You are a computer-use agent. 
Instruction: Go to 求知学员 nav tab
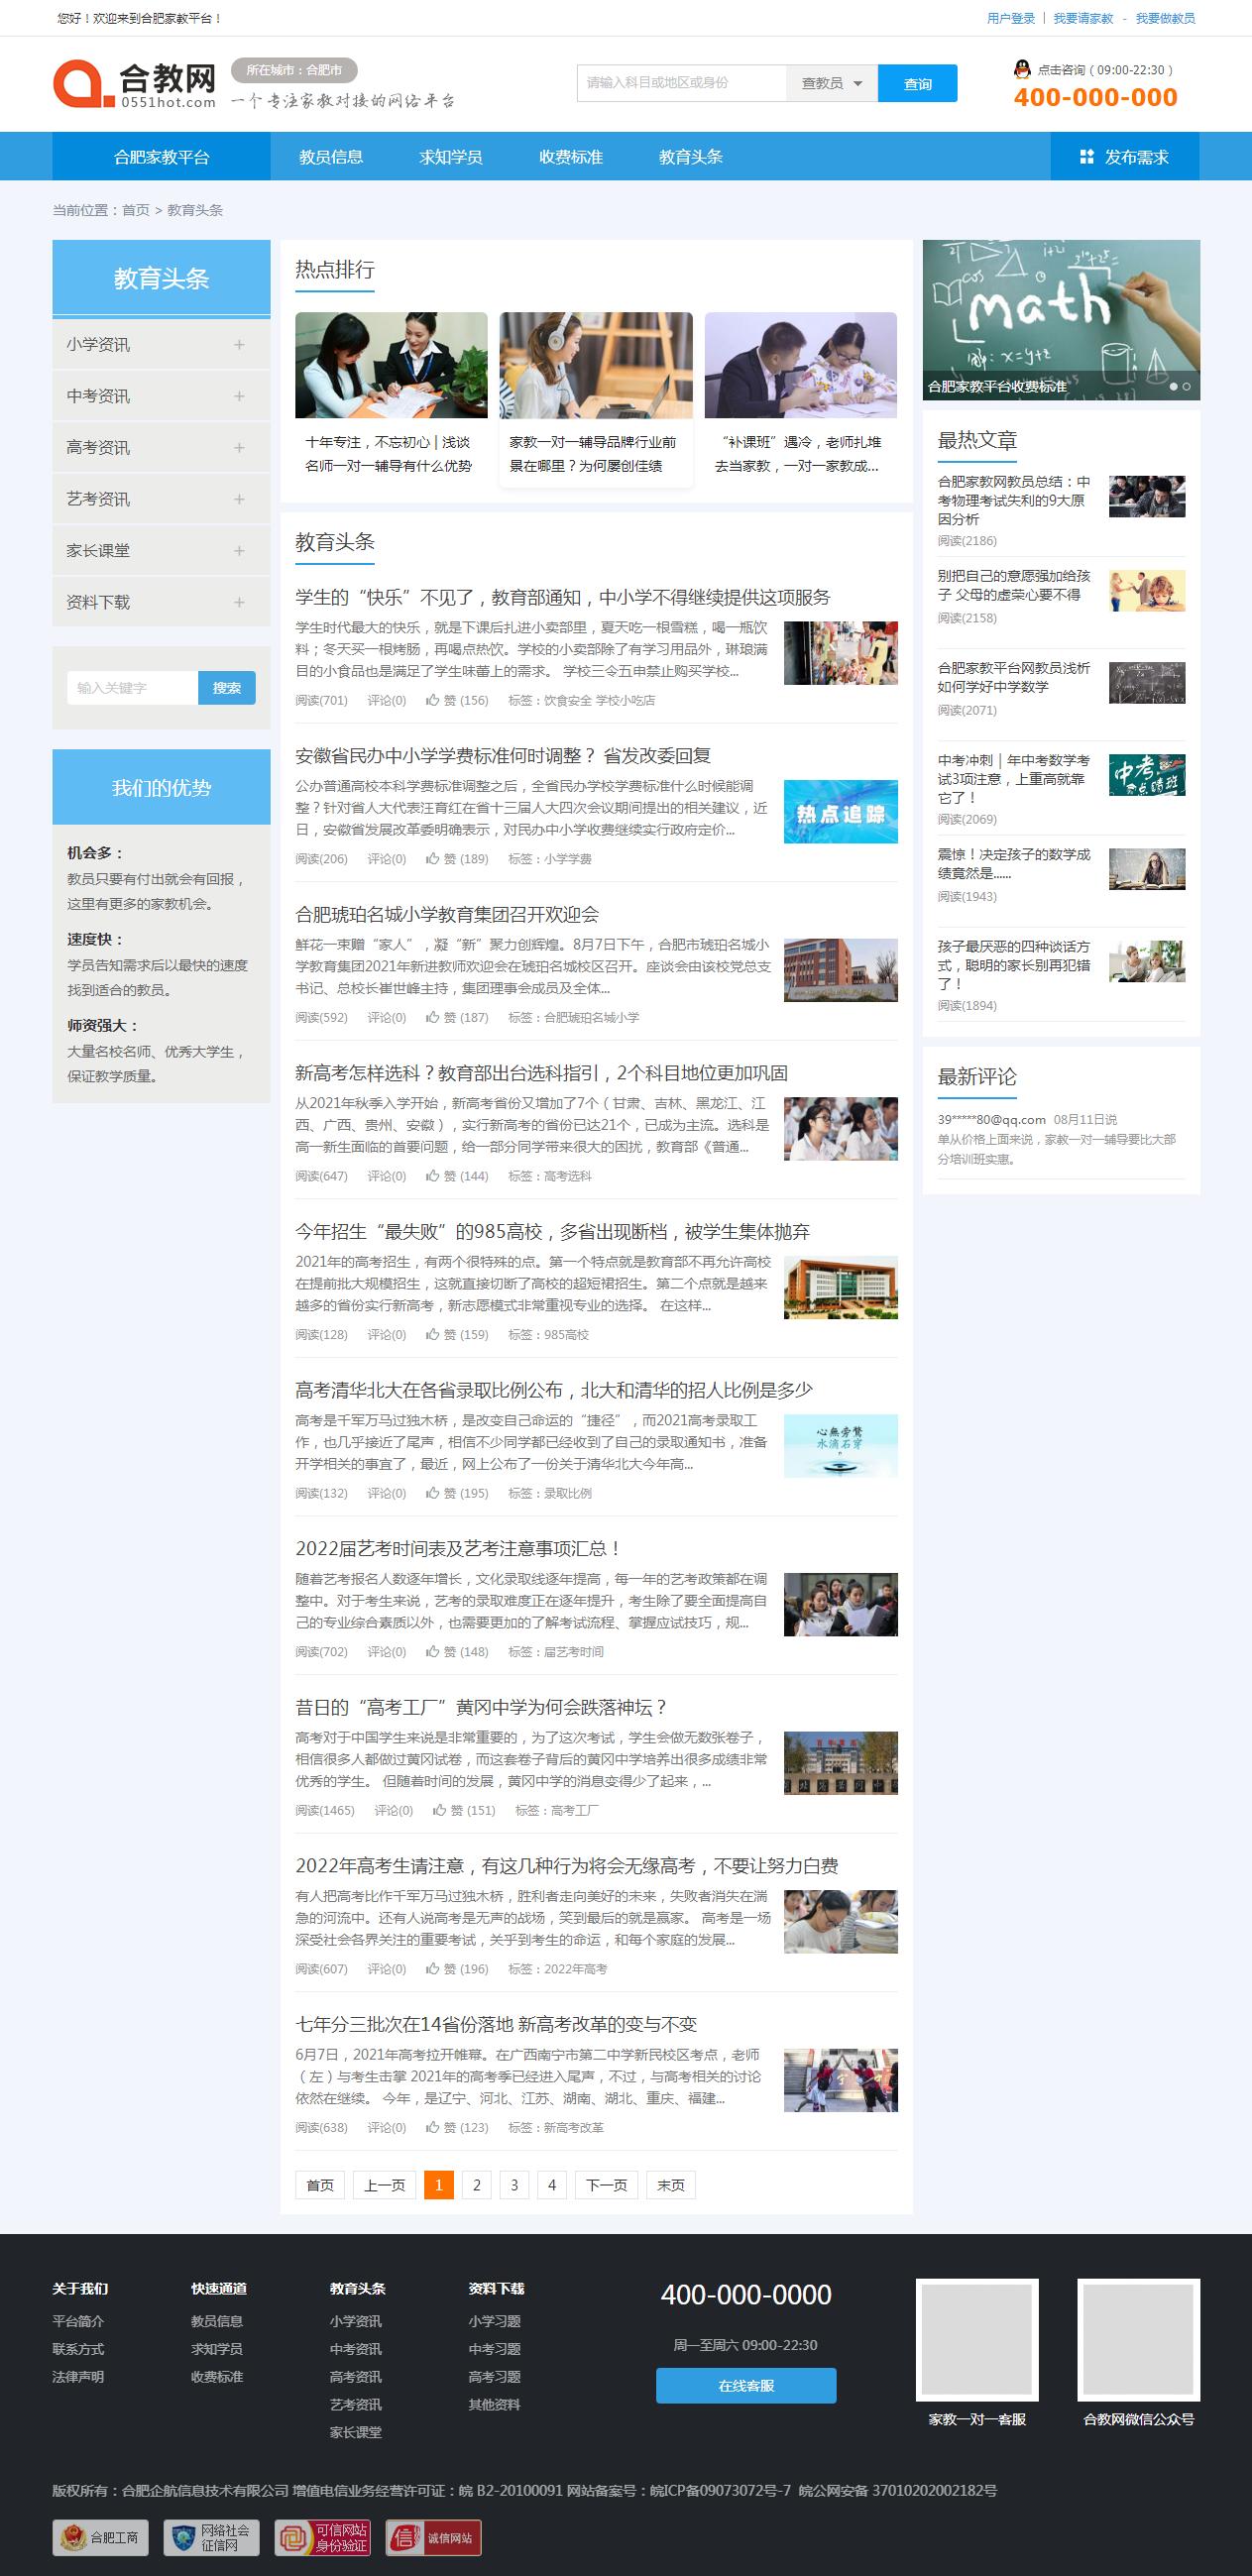tap(451, 157)
